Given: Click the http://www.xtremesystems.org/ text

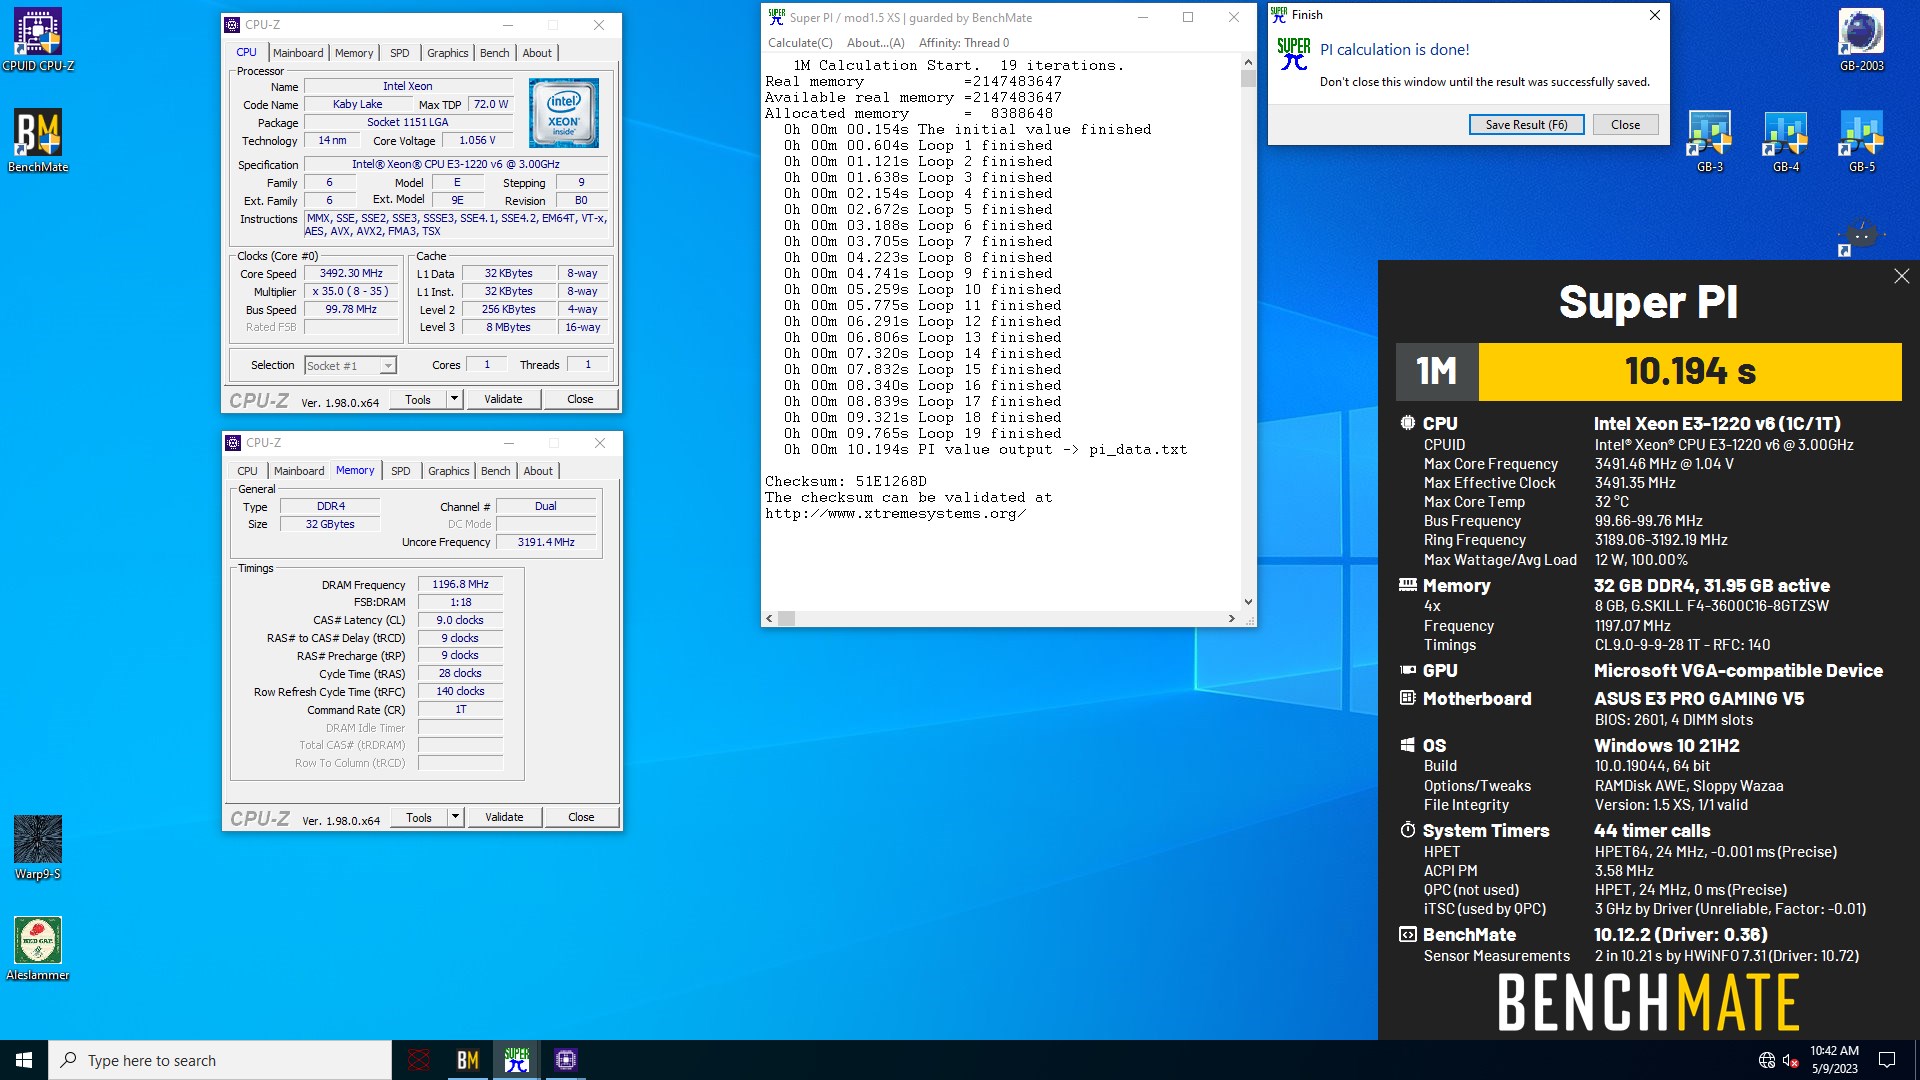Looking at the screenshot, I should pyautogui.click(x=895, y=513).
